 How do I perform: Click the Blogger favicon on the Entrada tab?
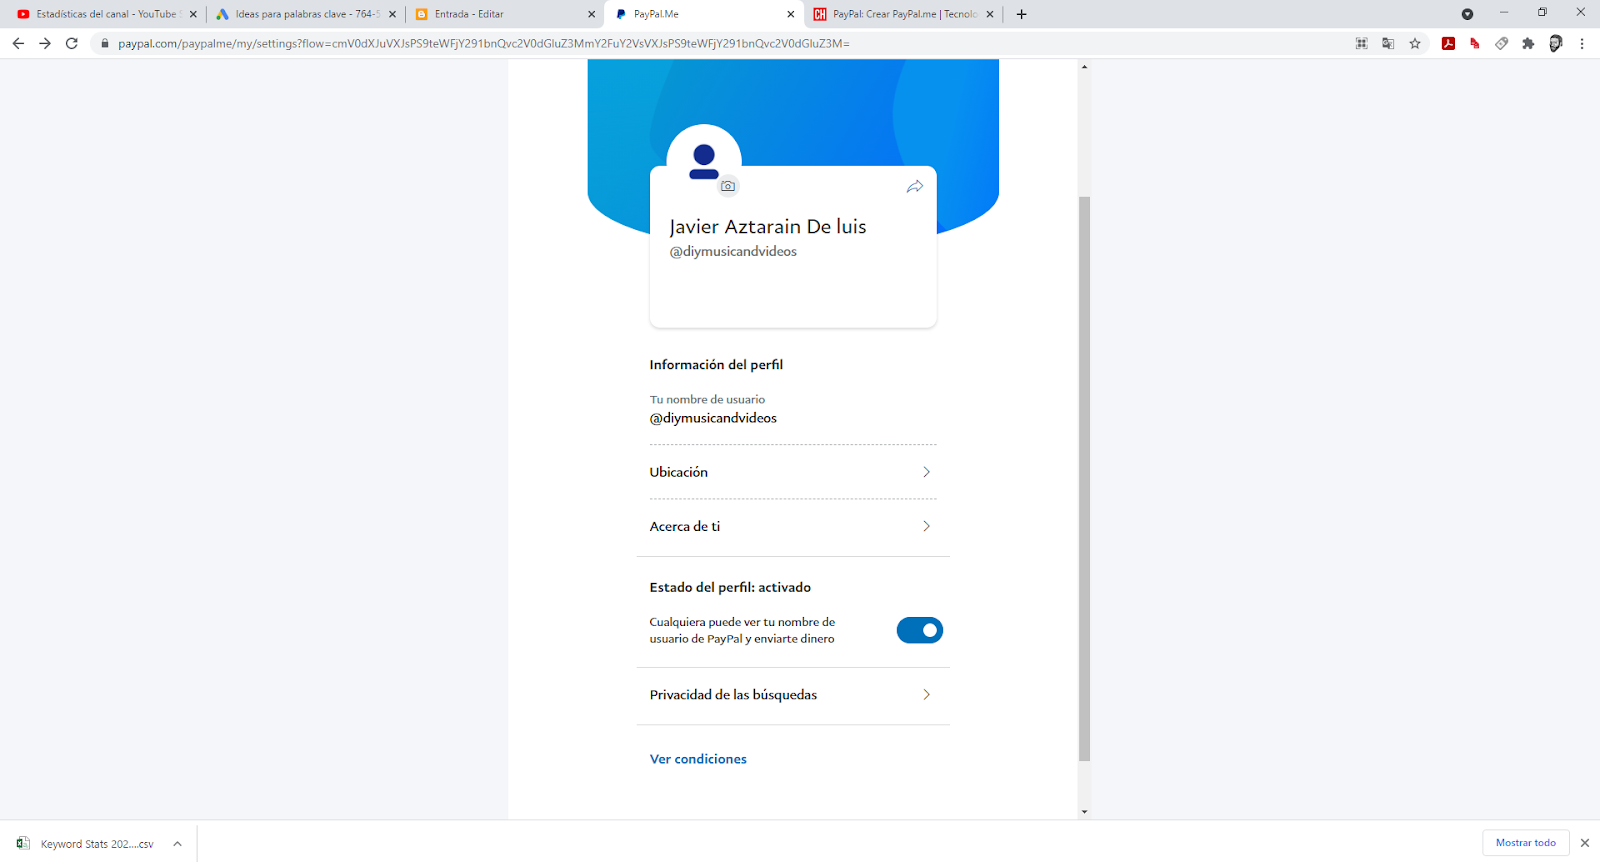421,14
